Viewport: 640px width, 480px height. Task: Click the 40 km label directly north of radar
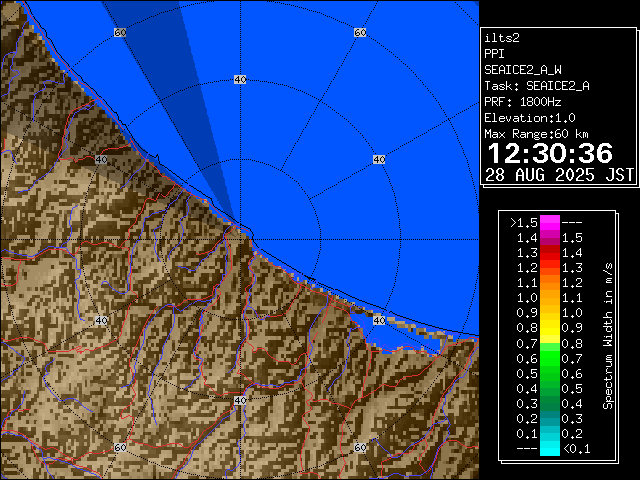click(x=239, y=79)
